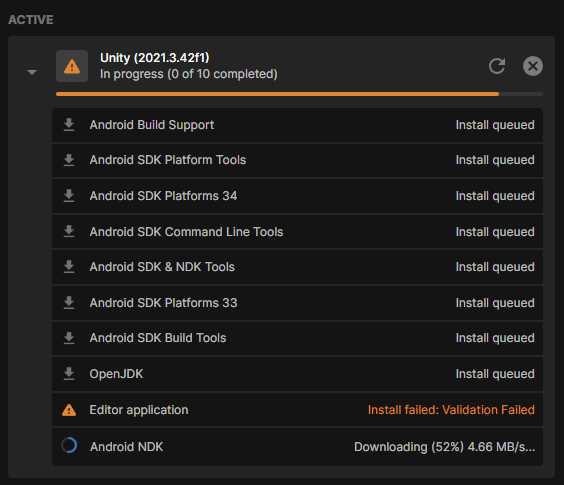The width and height of the screenshot is (564, 485).
Task: Click 'Install queued' for Android SDK Platform Tools
Action: [495, 160]
